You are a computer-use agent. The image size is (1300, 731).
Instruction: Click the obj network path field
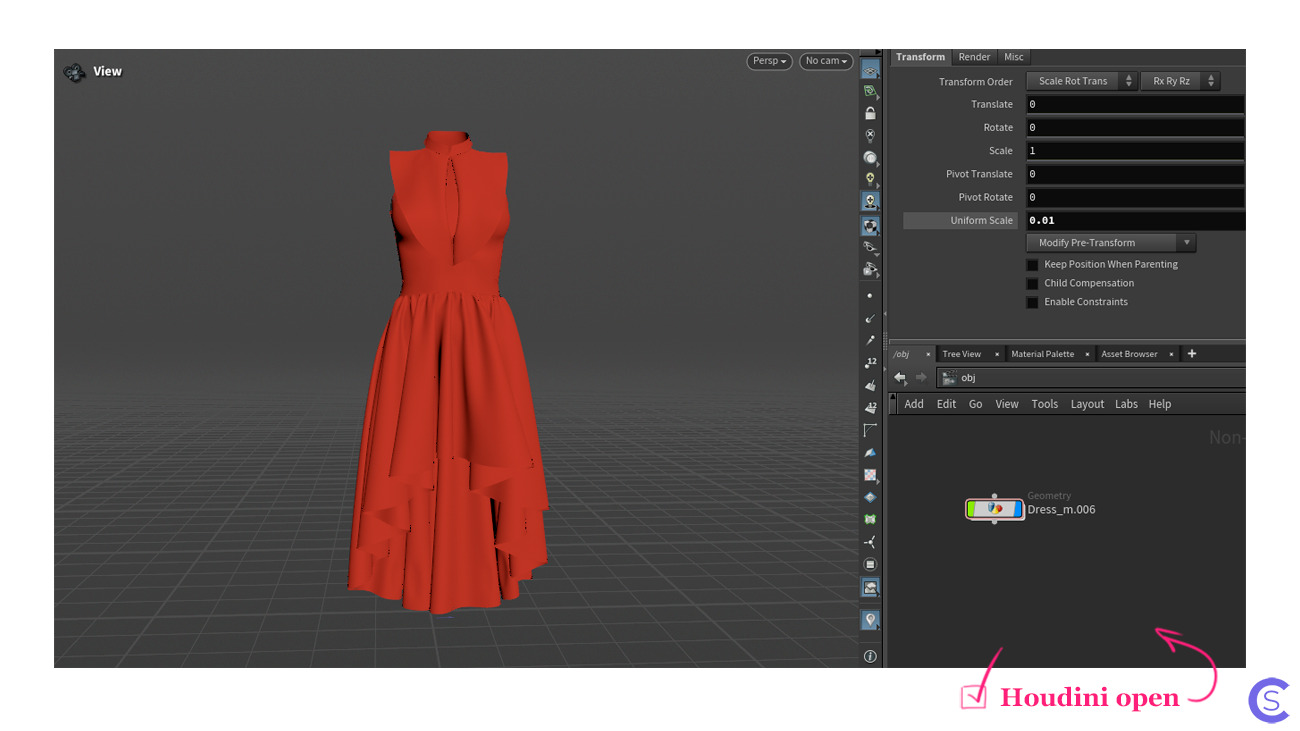(x=1092, y=378)
